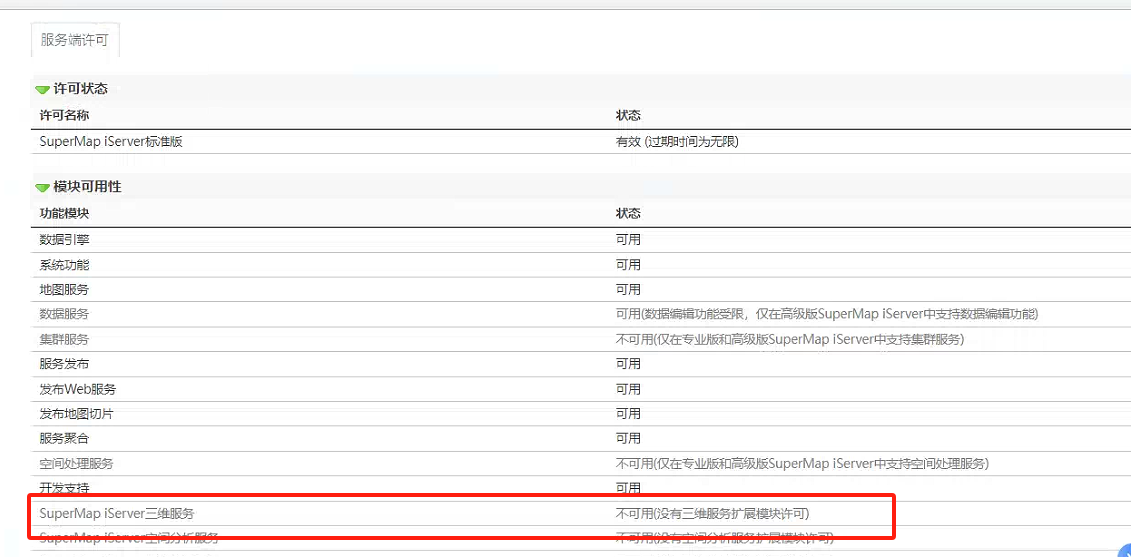The height and width of the screenshot is (557, 1131).
Task: Select the 集群服务 module row
Action: pos(65,339)
